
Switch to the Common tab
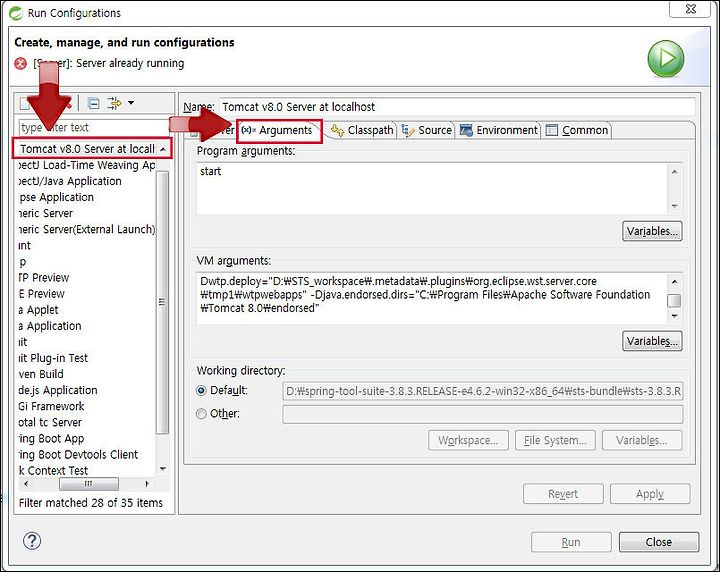pyautogui.click(x=577, y=130)
